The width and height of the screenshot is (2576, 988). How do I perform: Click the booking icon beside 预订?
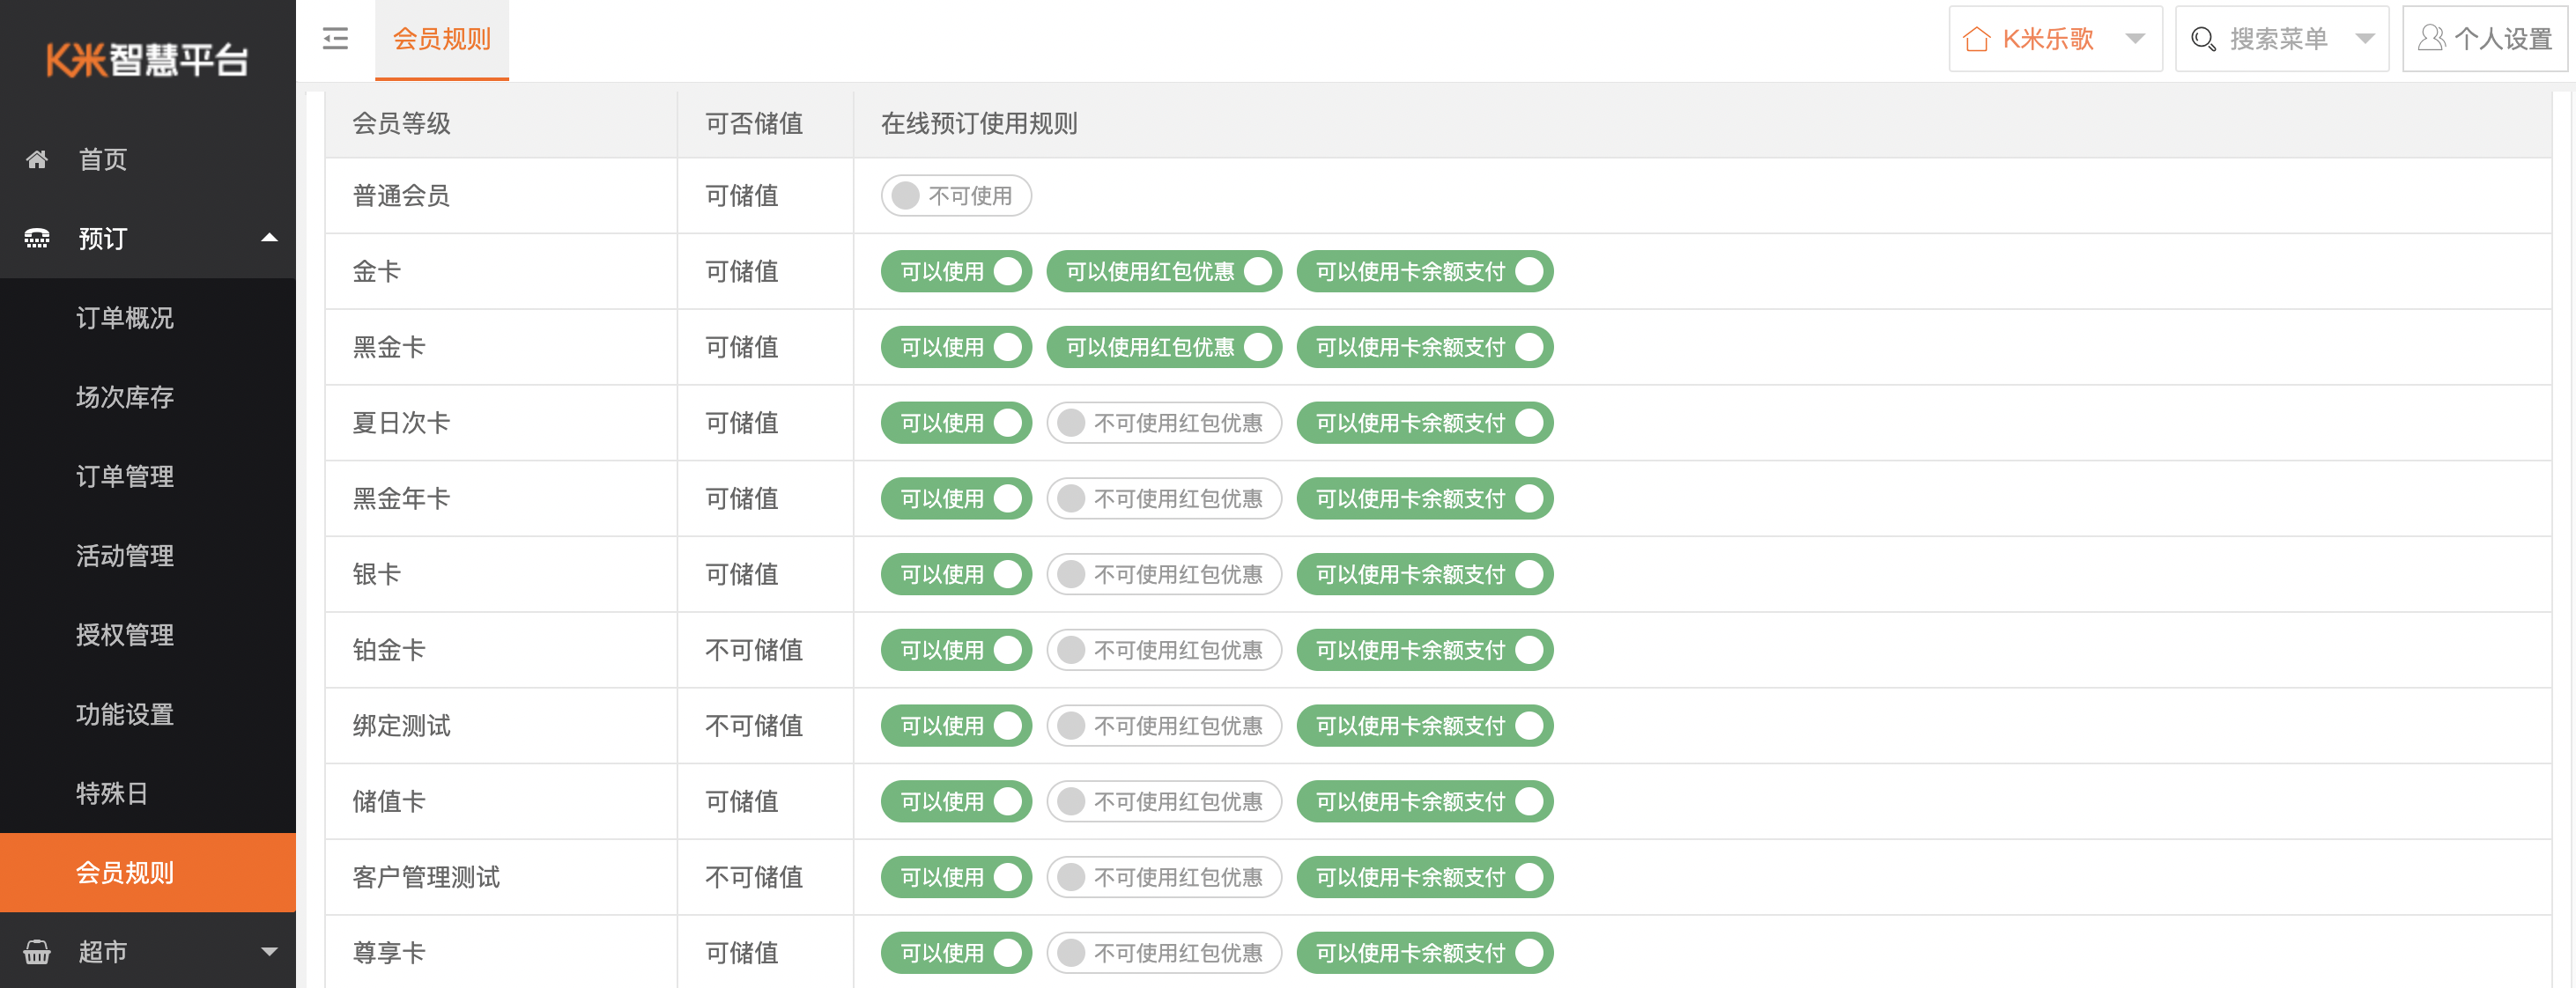pyautogui.click(x=37, y=238)
